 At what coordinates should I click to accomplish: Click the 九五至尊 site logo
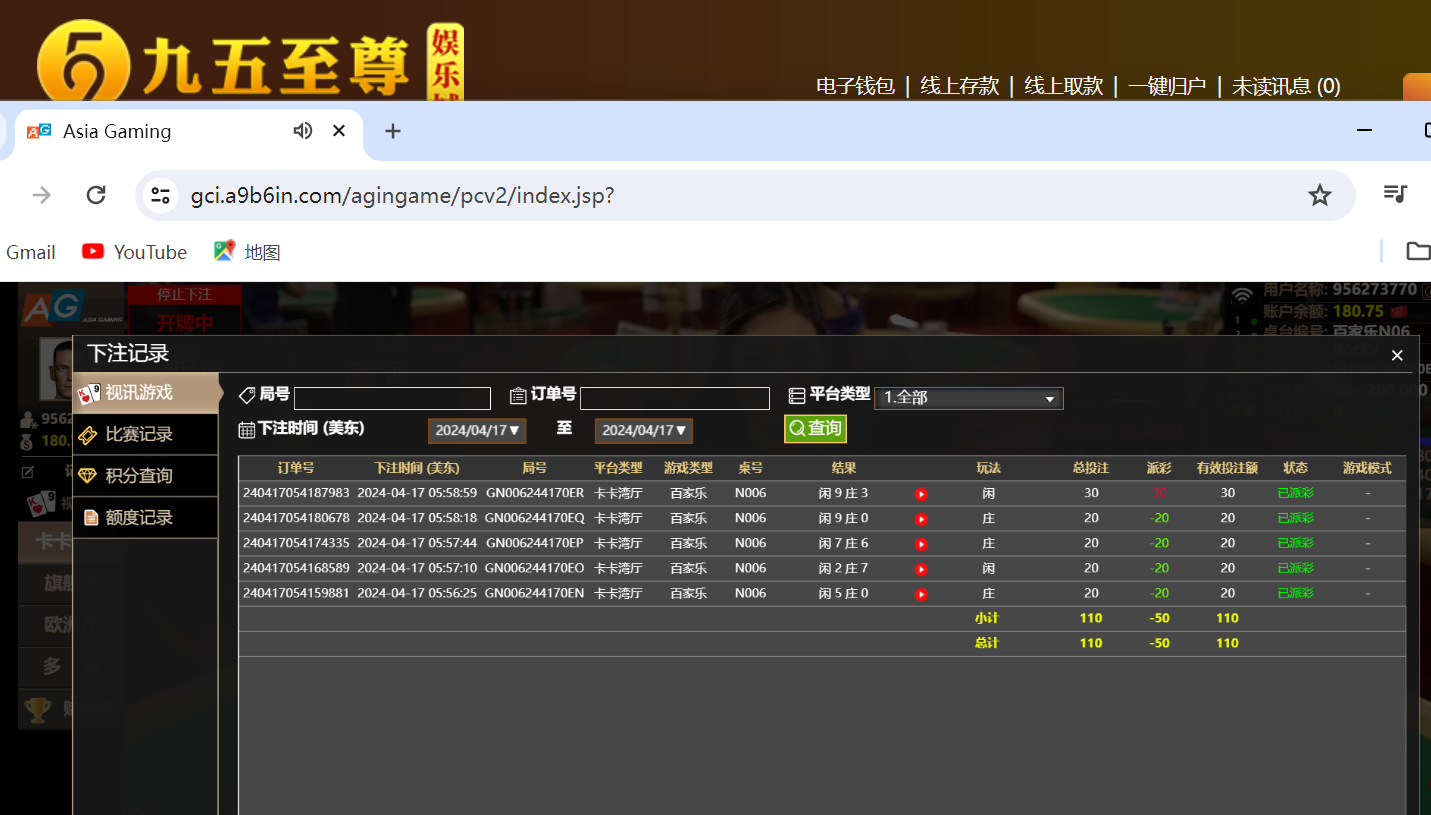[x=250, y=62]
